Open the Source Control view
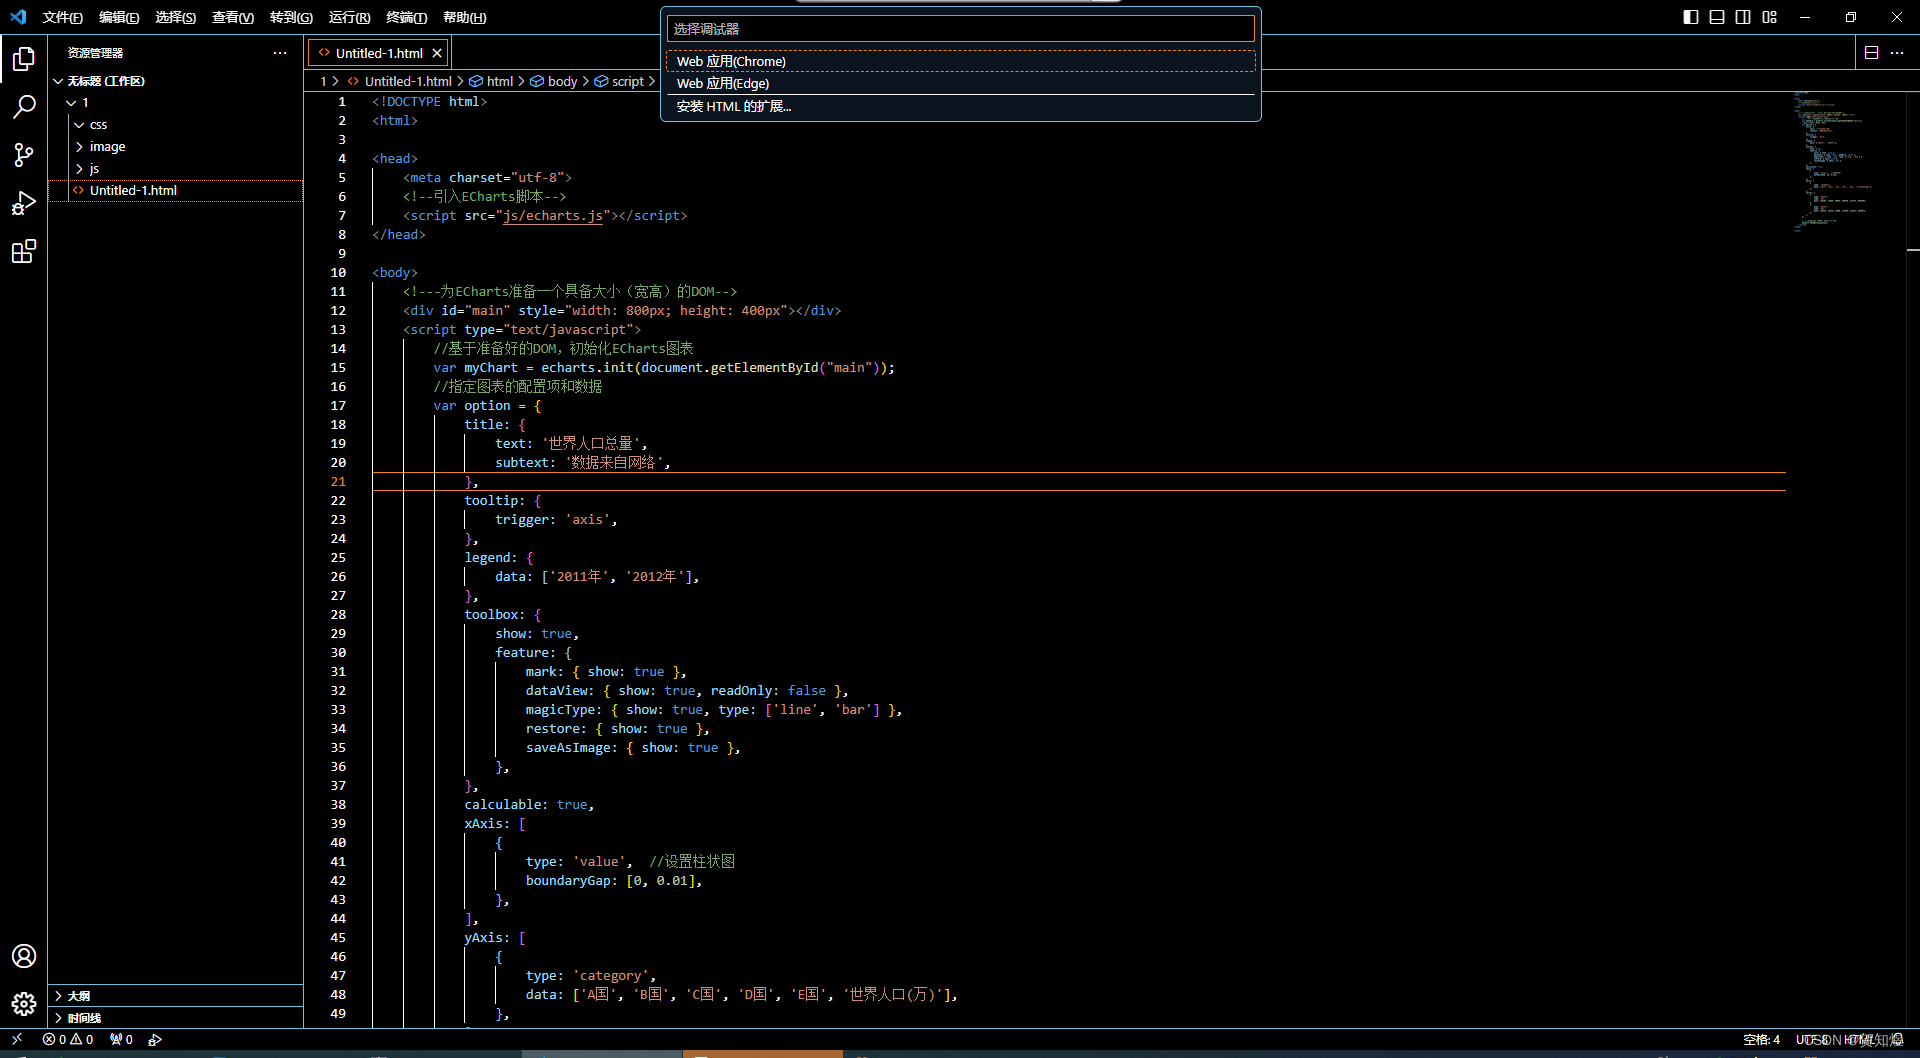 [x=24, y=155]
